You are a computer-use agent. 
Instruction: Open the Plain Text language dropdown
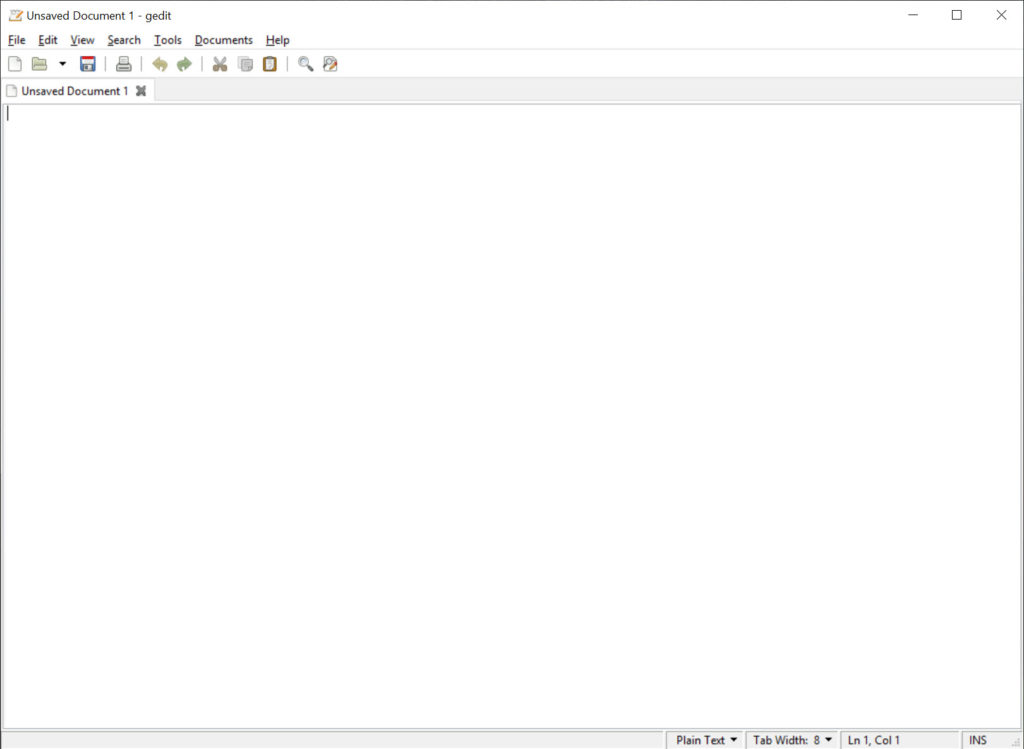(x=705, y=740)
